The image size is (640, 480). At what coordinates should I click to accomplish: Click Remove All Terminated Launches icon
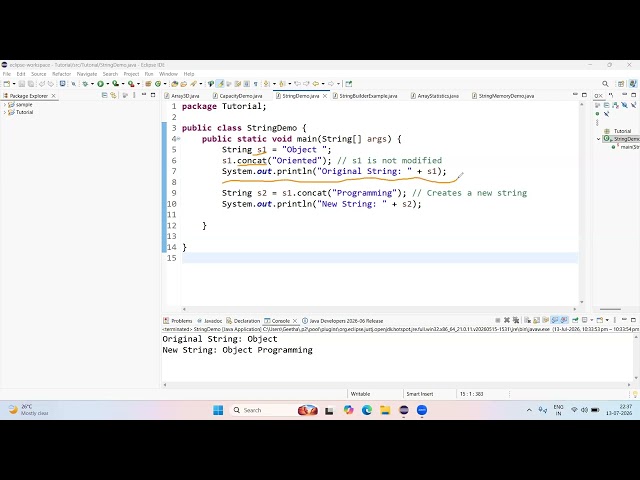[x=516, y=320]
